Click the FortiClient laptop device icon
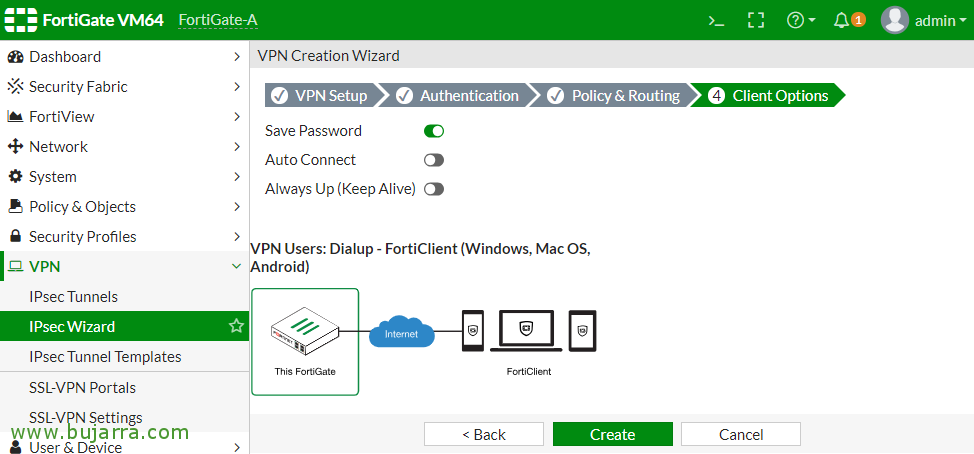974x454 pixels. [x=528, y=330]
